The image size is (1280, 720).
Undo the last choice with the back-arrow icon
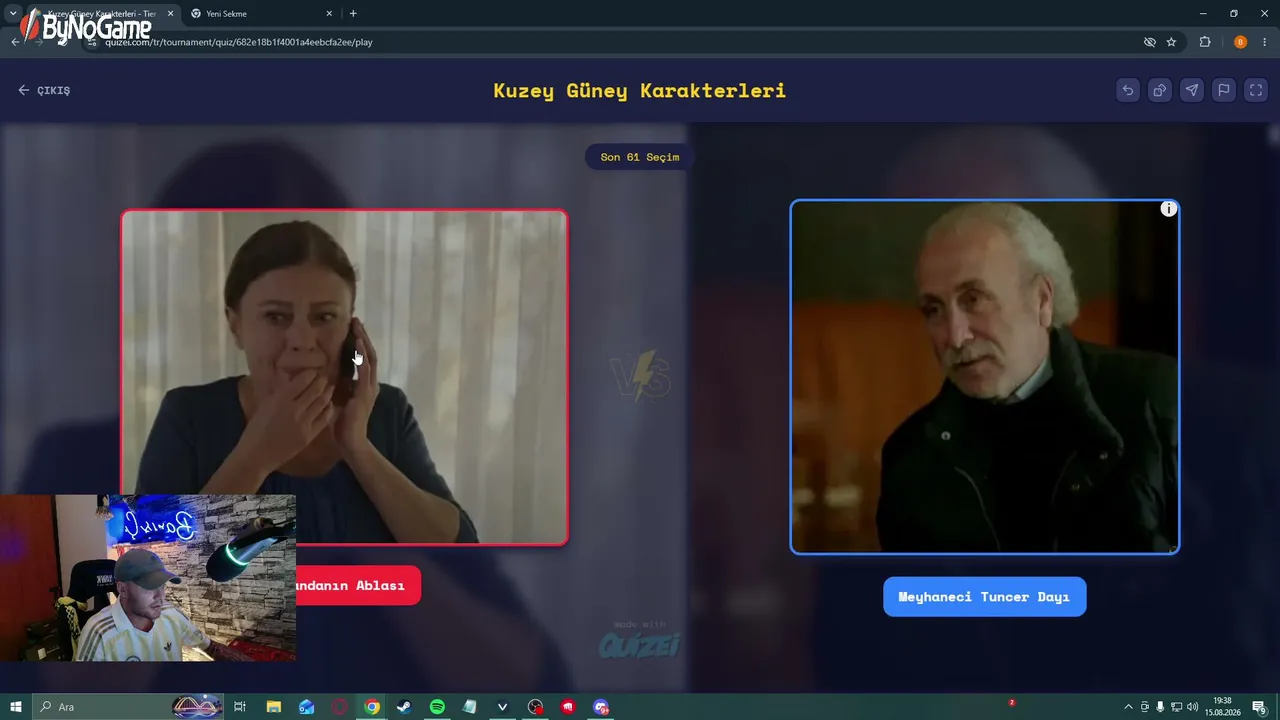click(1128, 90)
